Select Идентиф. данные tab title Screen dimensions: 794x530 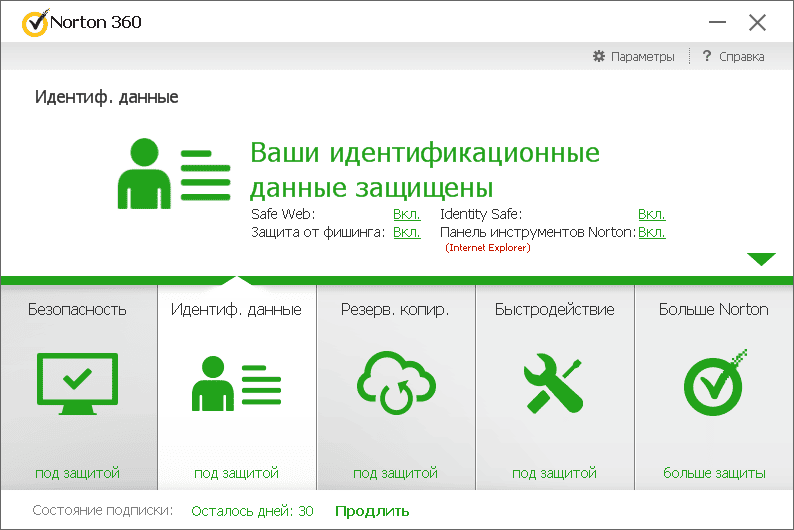[236, 309]
